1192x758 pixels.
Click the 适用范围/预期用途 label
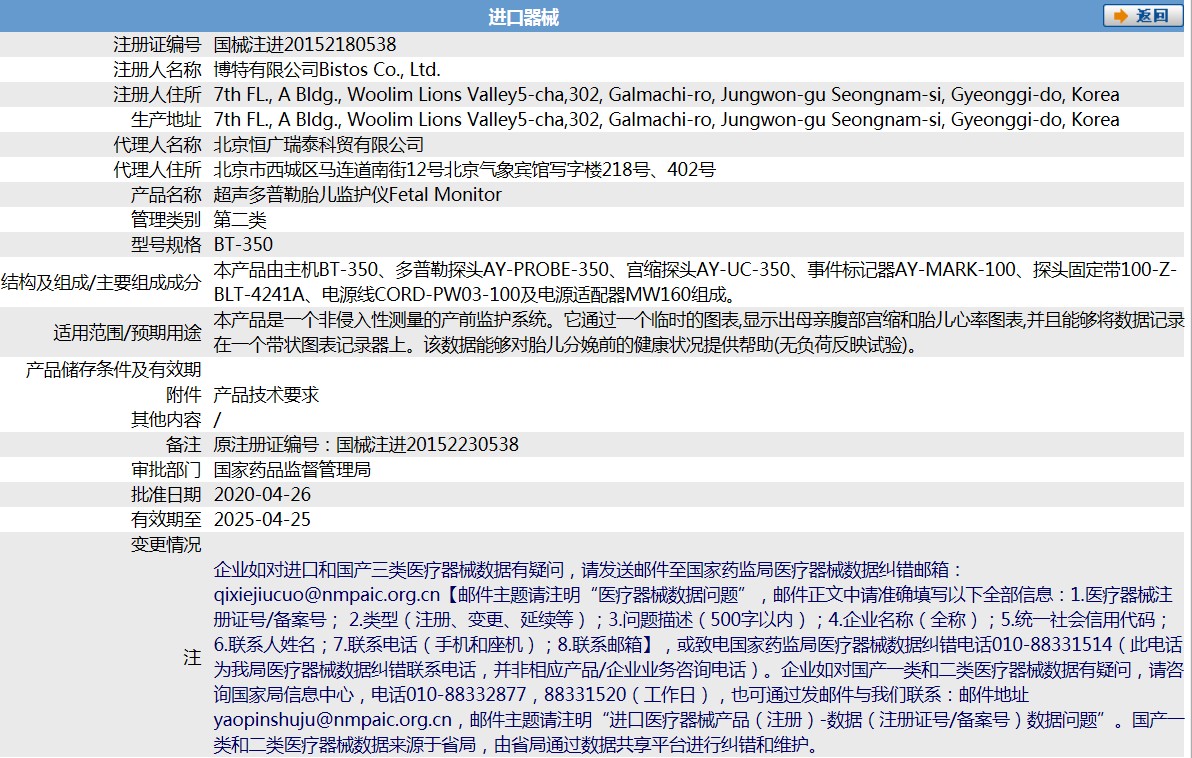(127, 332)
